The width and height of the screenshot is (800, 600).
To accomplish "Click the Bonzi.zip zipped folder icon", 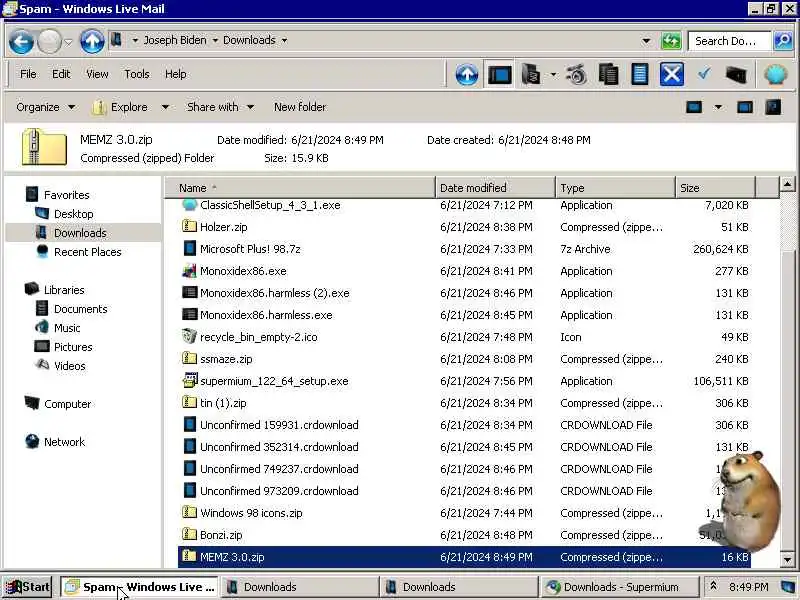I will (189, 535).
